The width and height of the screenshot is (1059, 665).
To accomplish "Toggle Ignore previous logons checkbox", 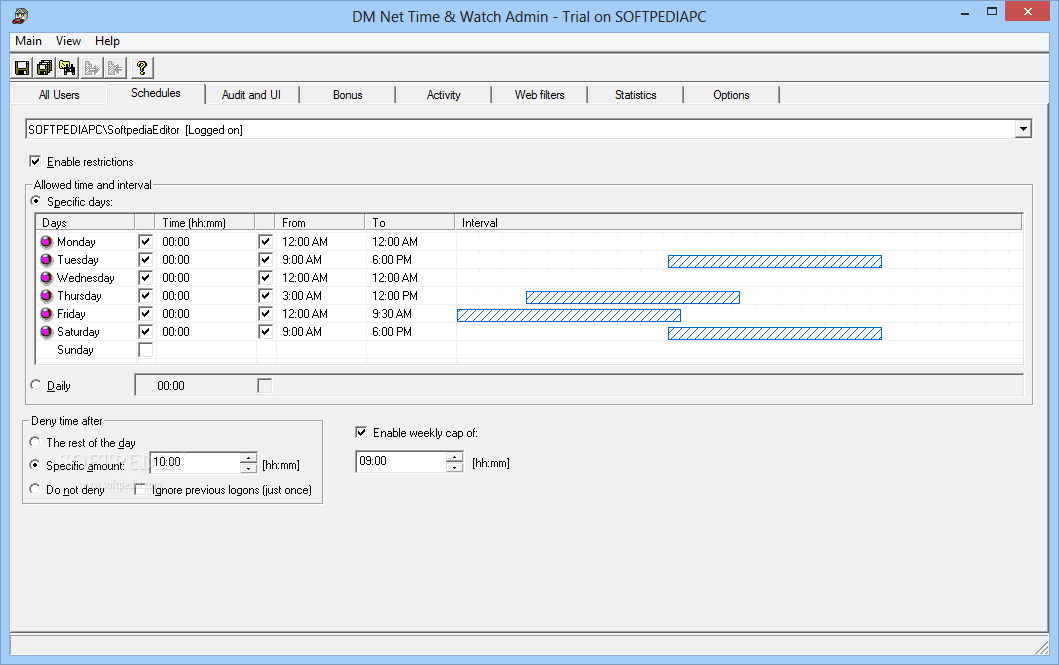I will coord(140,489).
